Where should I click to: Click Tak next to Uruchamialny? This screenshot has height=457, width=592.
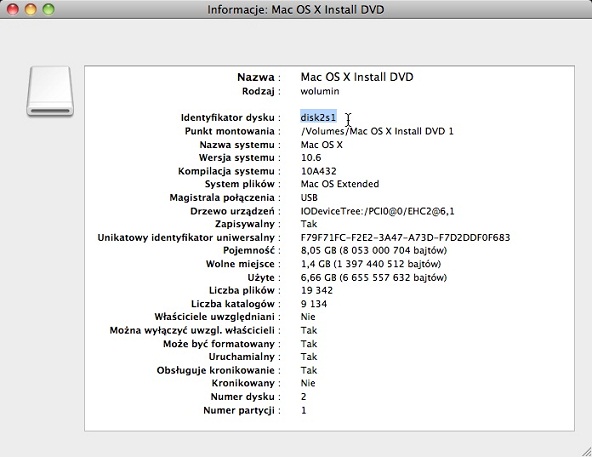pyautogui.click(x=309, y=357)
